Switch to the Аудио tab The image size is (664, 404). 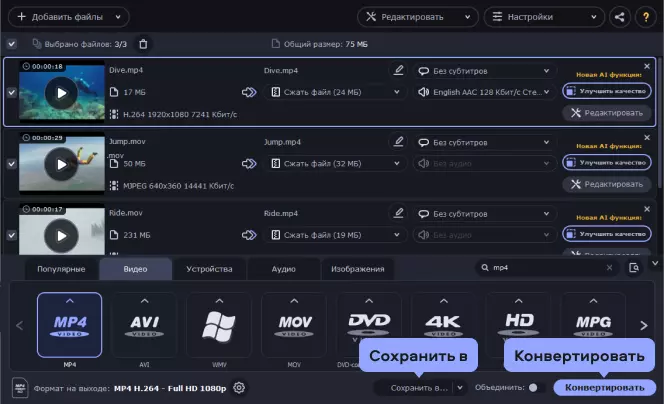(283, 269)
